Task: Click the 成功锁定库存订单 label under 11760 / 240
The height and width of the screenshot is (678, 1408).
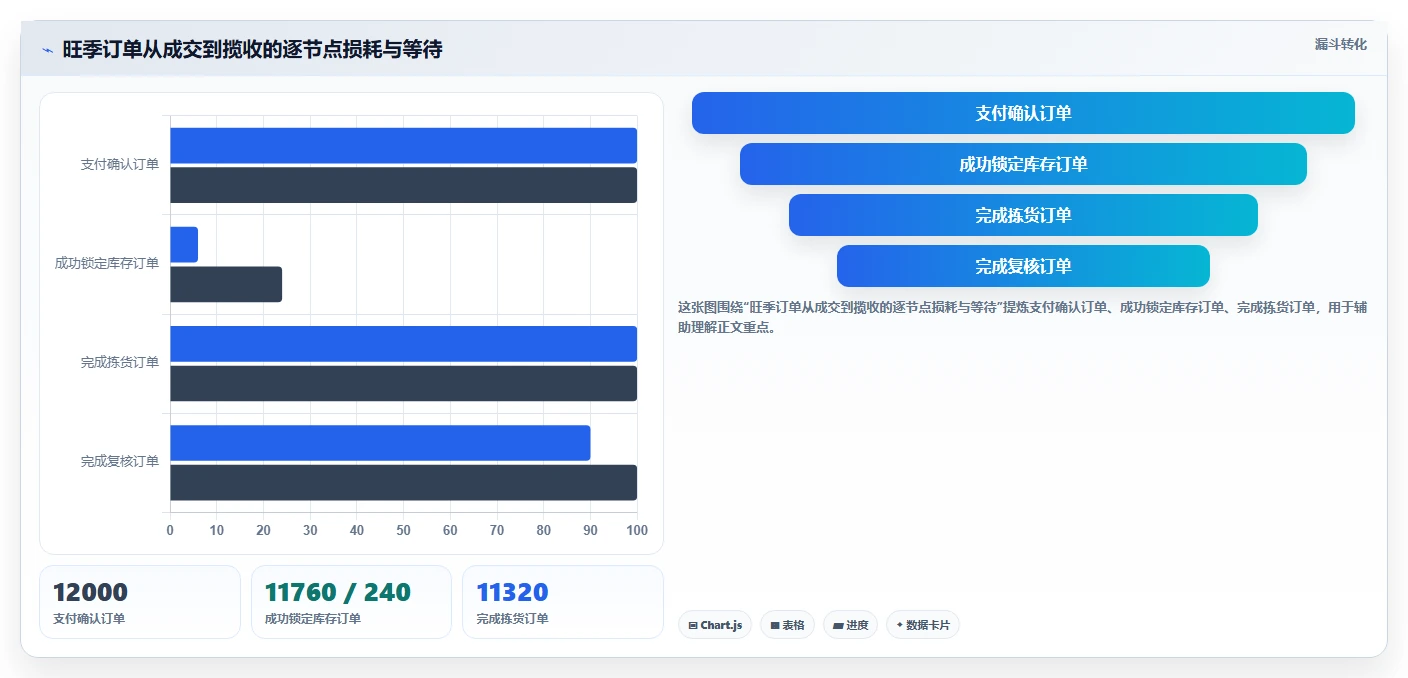Action: click(x=313, y=618)
